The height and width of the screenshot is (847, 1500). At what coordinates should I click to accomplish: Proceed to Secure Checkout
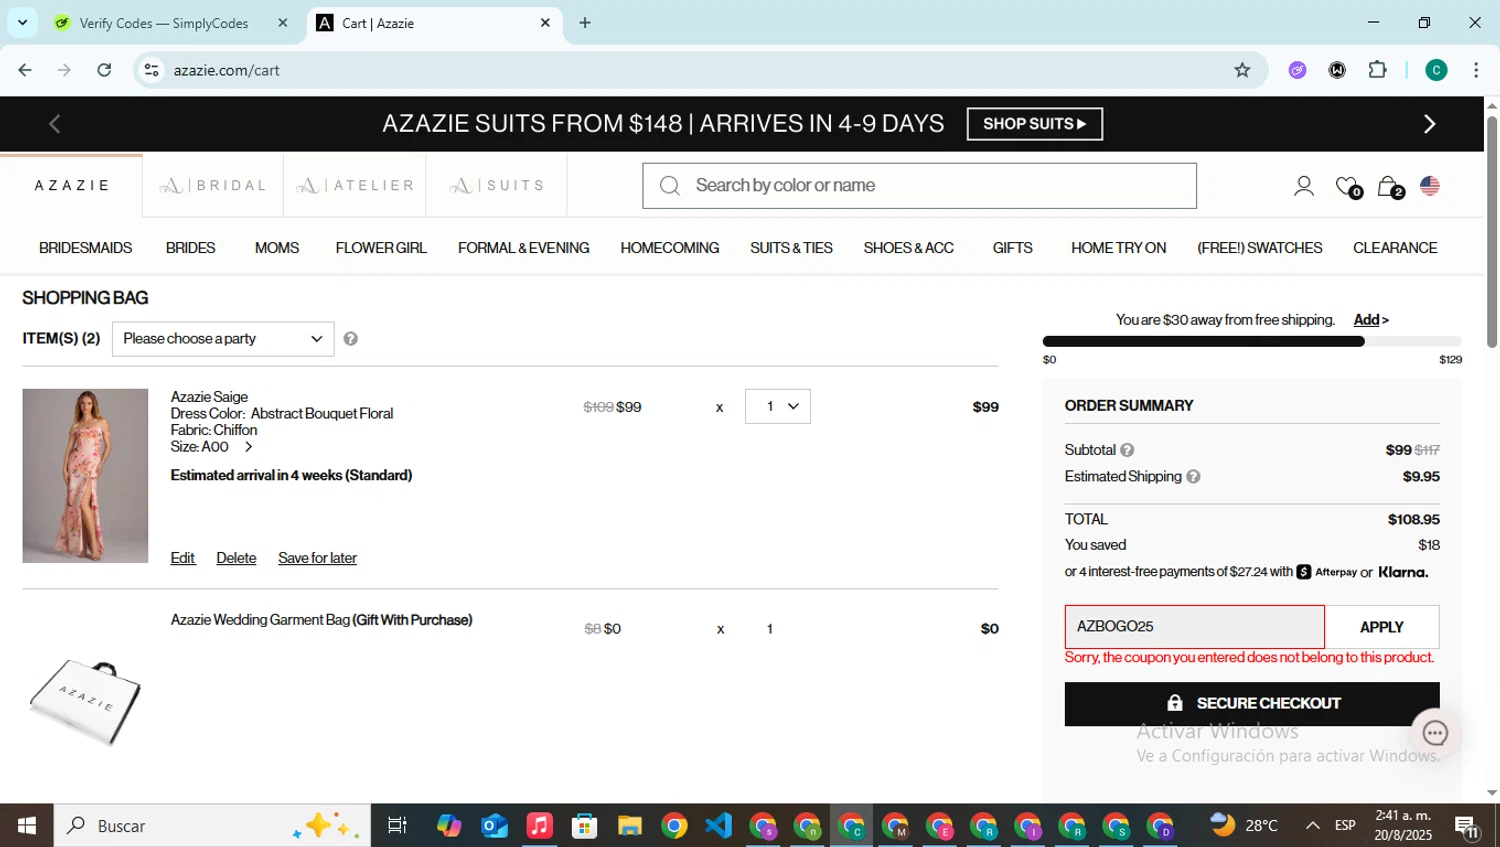[x=1252, y=704]
